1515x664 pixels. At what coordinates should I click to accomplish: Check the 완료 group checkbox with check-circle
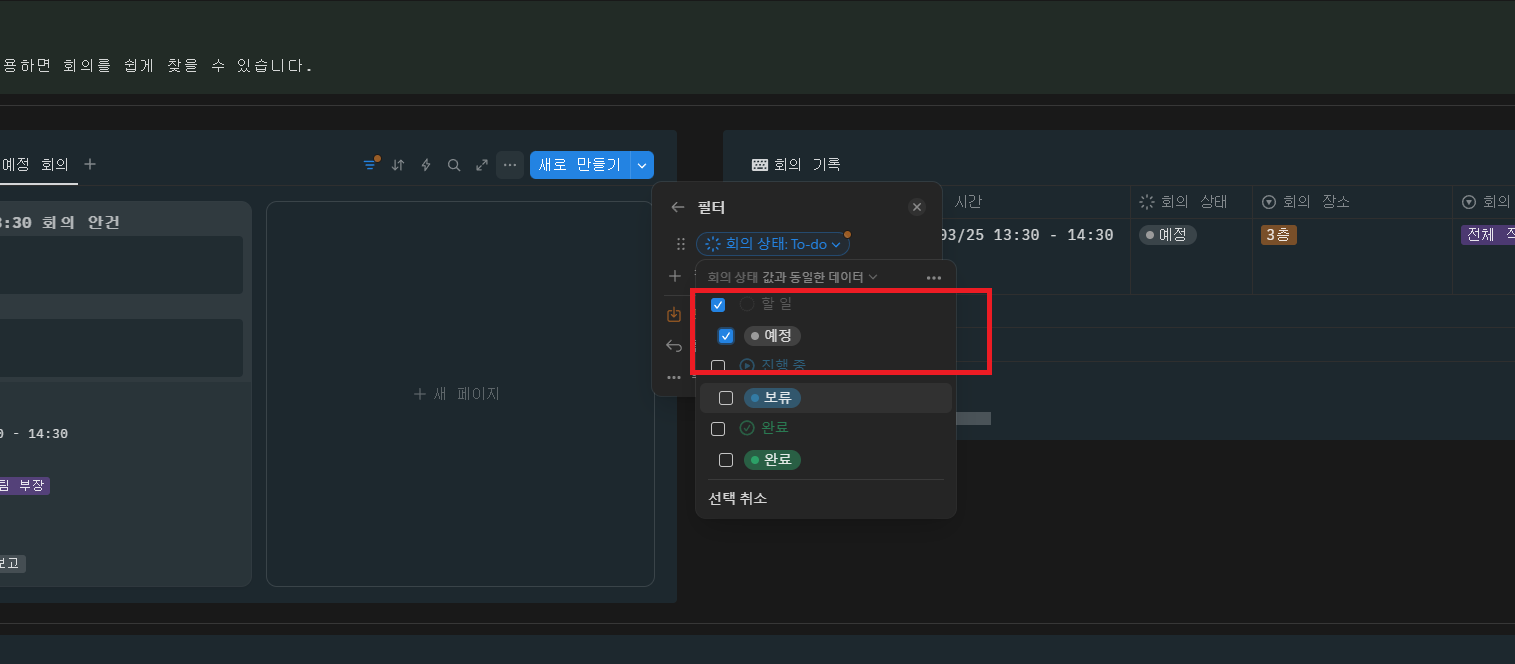point(718,428)
